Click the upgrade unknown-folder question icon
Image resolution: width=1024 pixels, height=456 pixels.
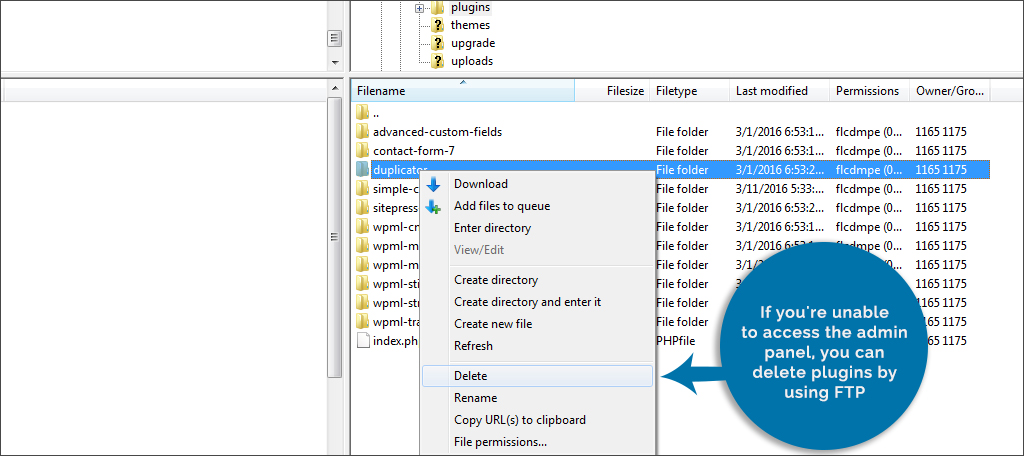point(438,44)
